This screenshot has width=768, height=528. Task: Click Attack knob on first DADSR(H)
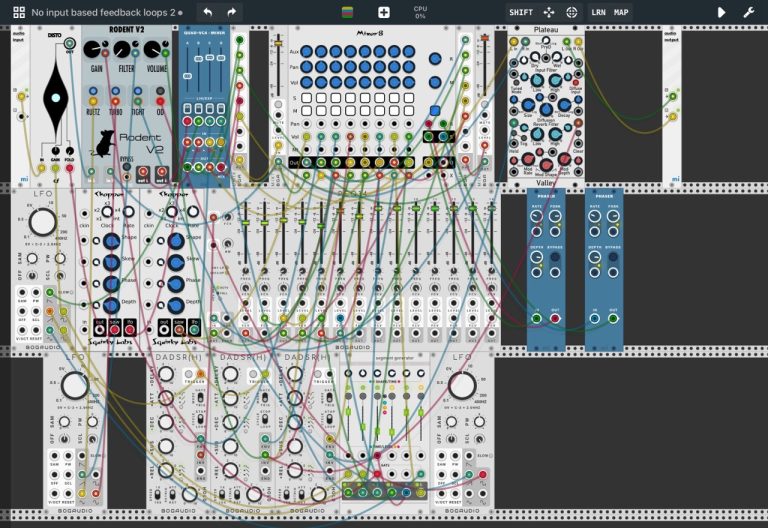click(x=166, y=398)
